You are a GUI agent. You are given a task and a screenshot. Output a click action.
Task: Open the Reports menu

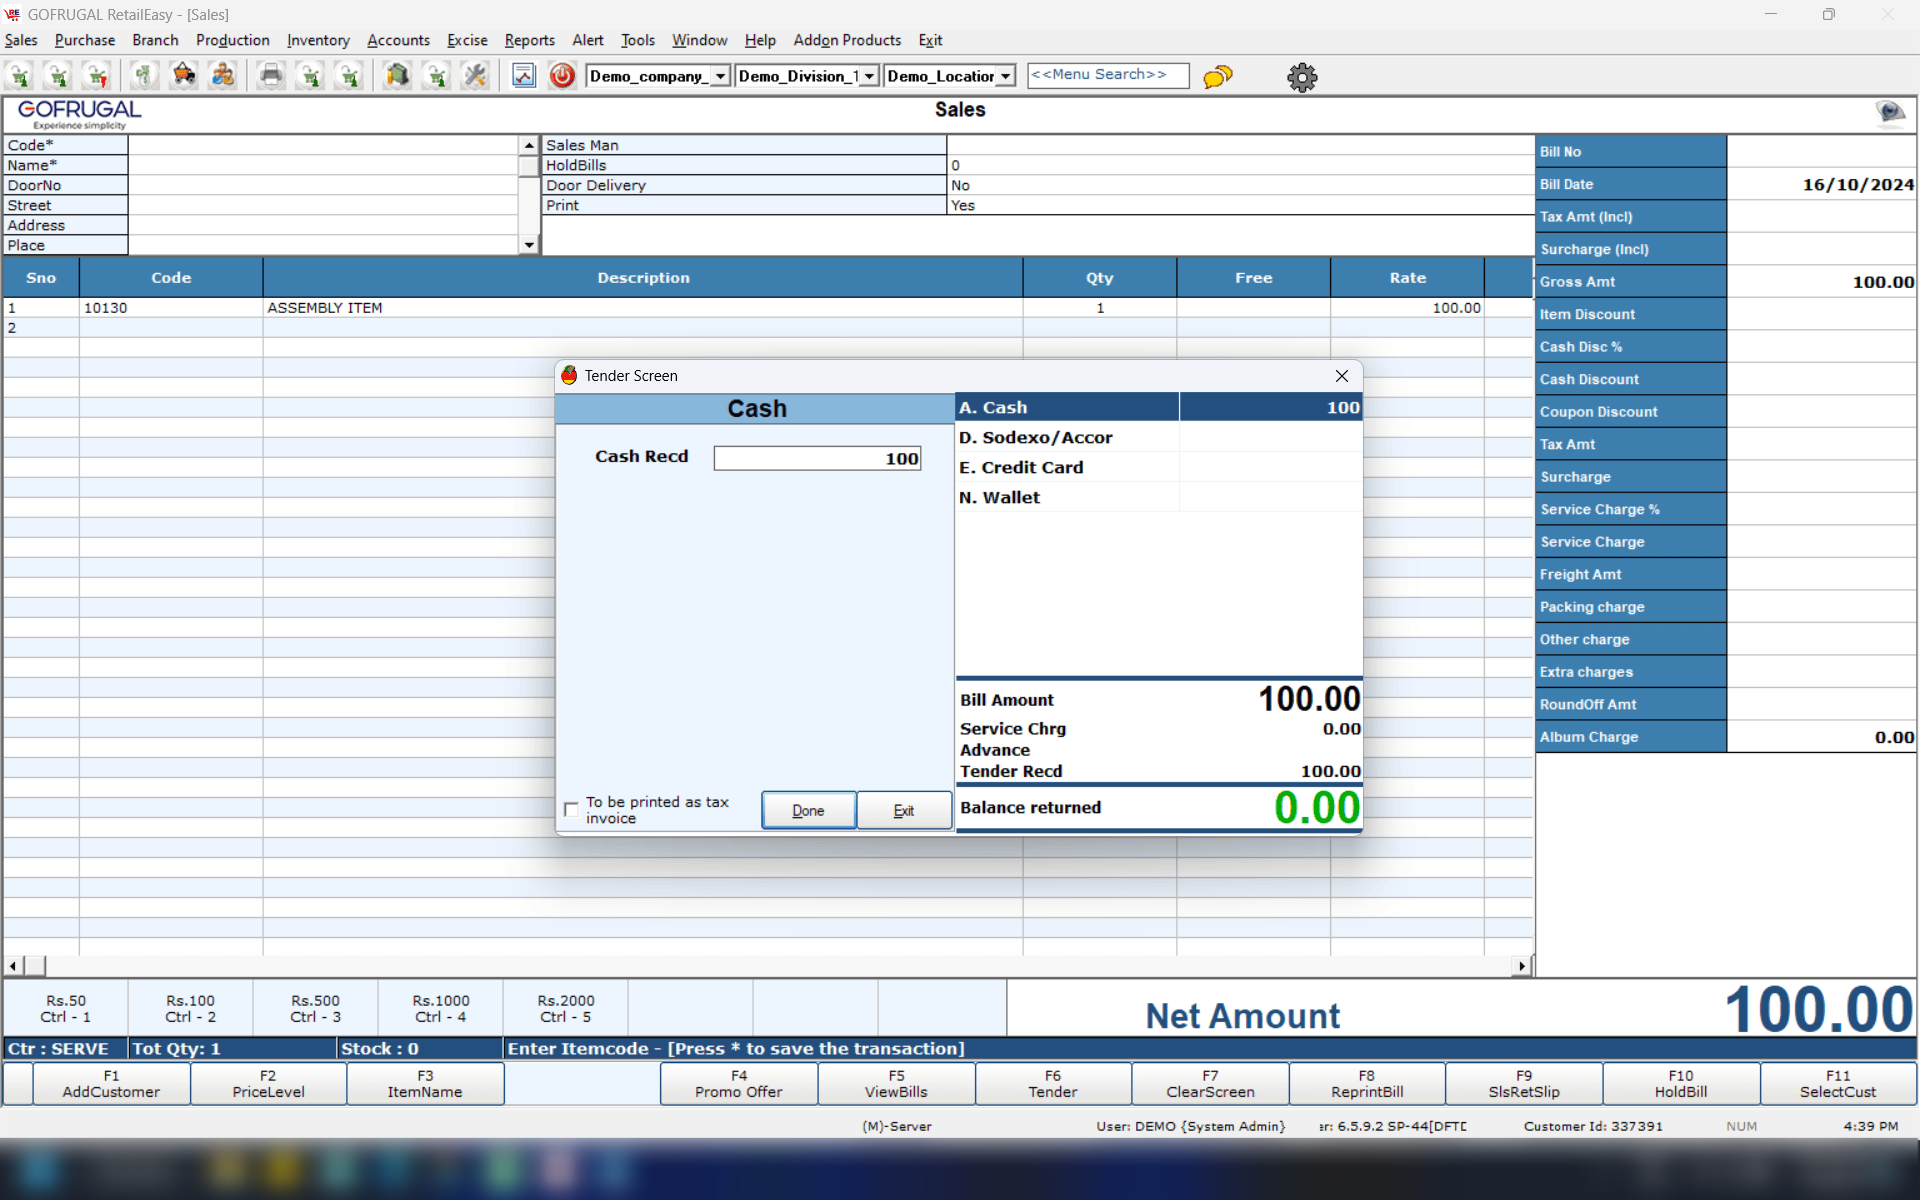(529, 40)
